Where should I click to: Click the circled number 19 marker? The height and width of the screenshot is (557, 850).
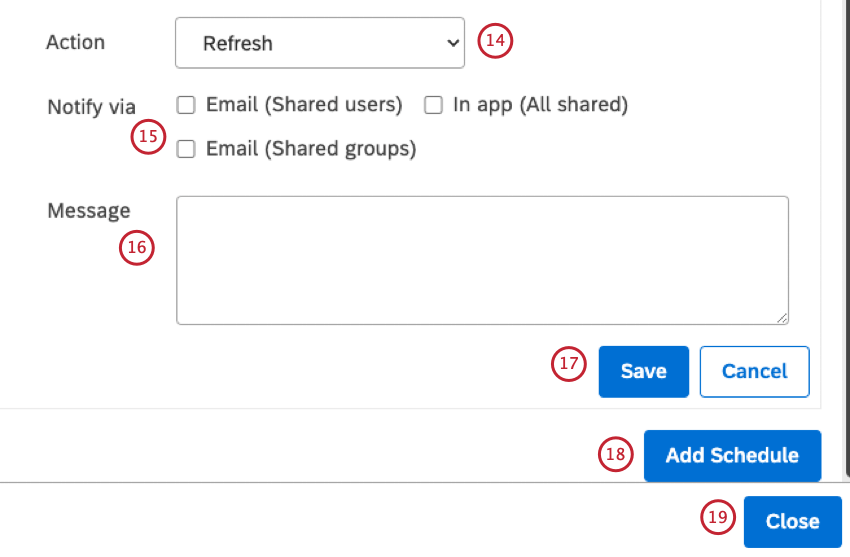tap(718, 517)
